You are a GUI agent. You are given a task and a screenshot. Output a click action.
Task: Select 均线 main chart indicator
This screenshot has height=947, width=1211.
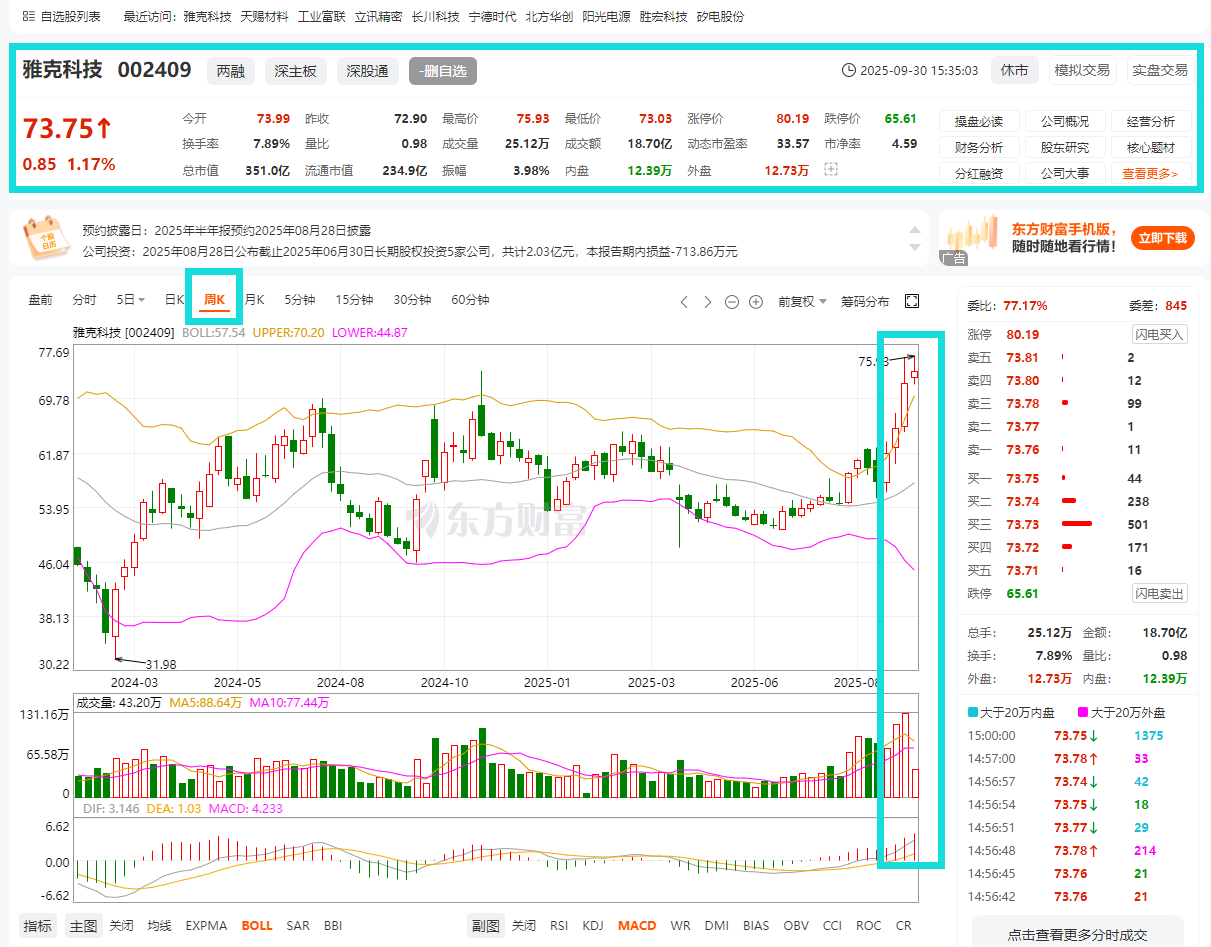click(x=159, y=925)
